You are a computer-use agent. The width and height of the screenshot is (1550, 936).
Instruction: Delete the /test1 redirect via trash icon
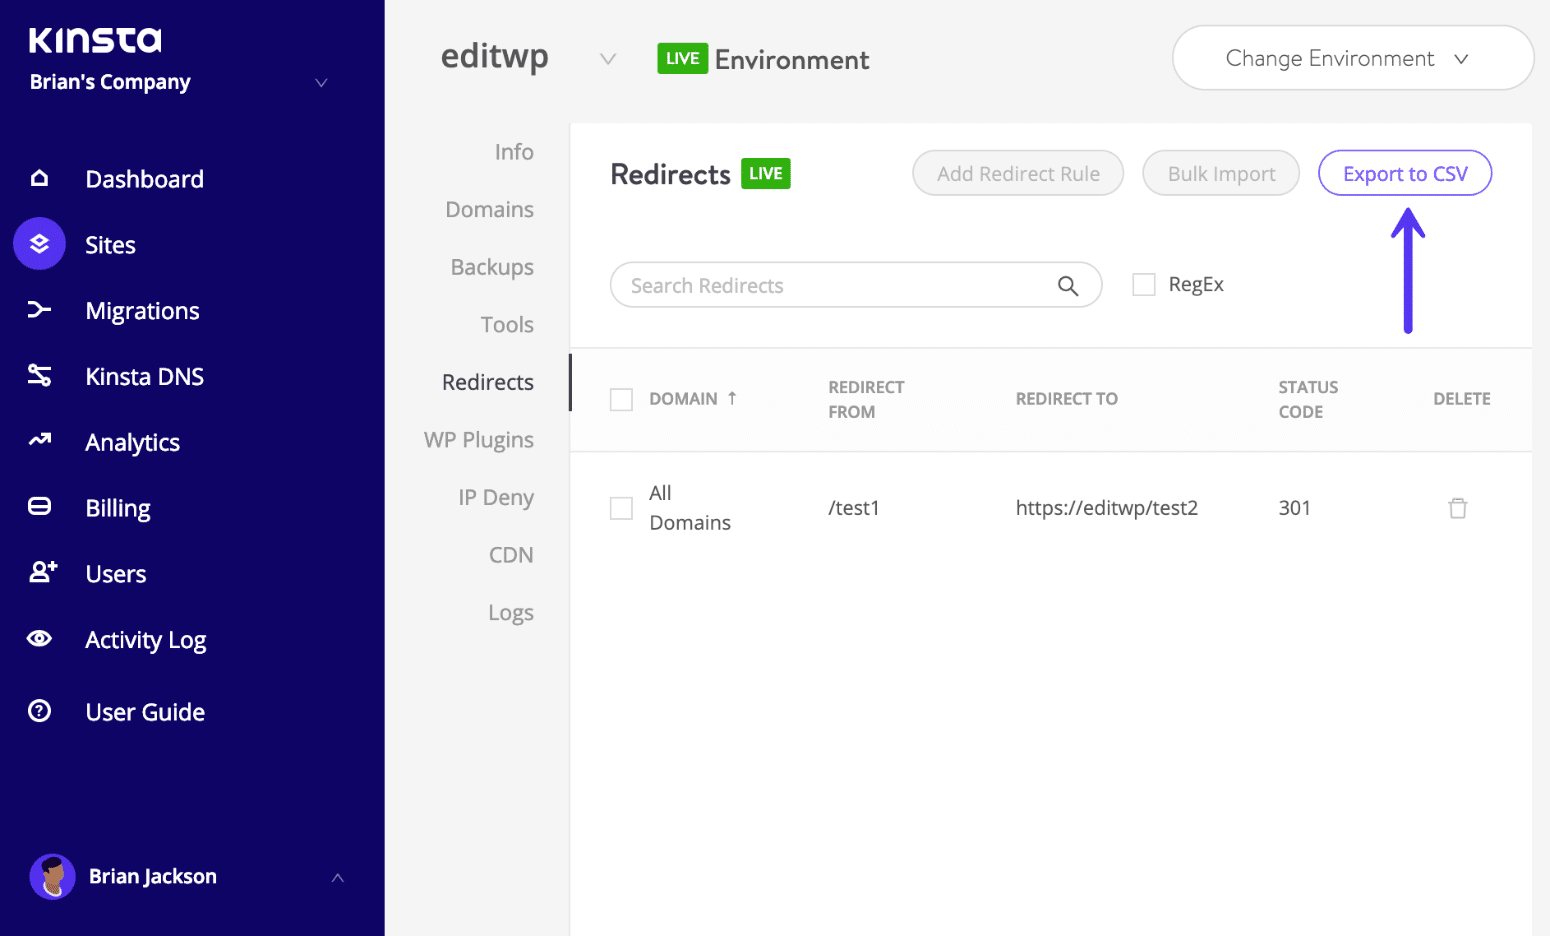[x=1458, y=508]
